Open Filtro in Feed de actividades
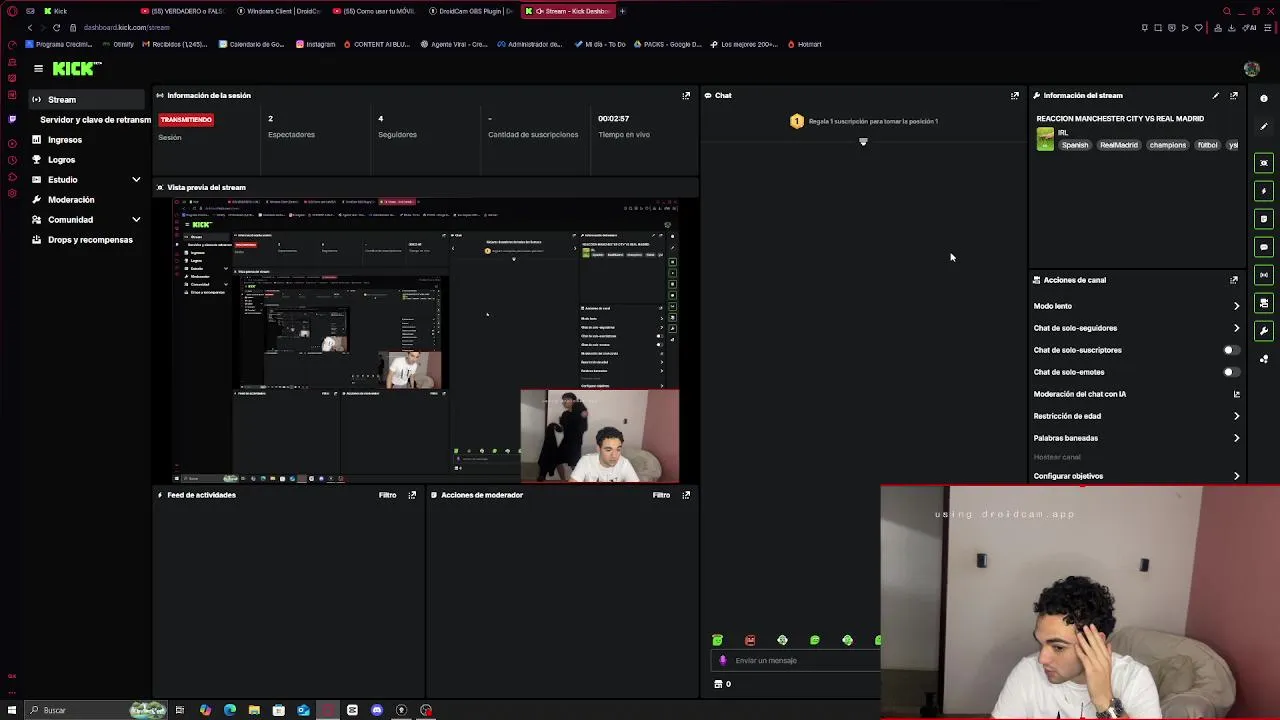 coord(388,495)
